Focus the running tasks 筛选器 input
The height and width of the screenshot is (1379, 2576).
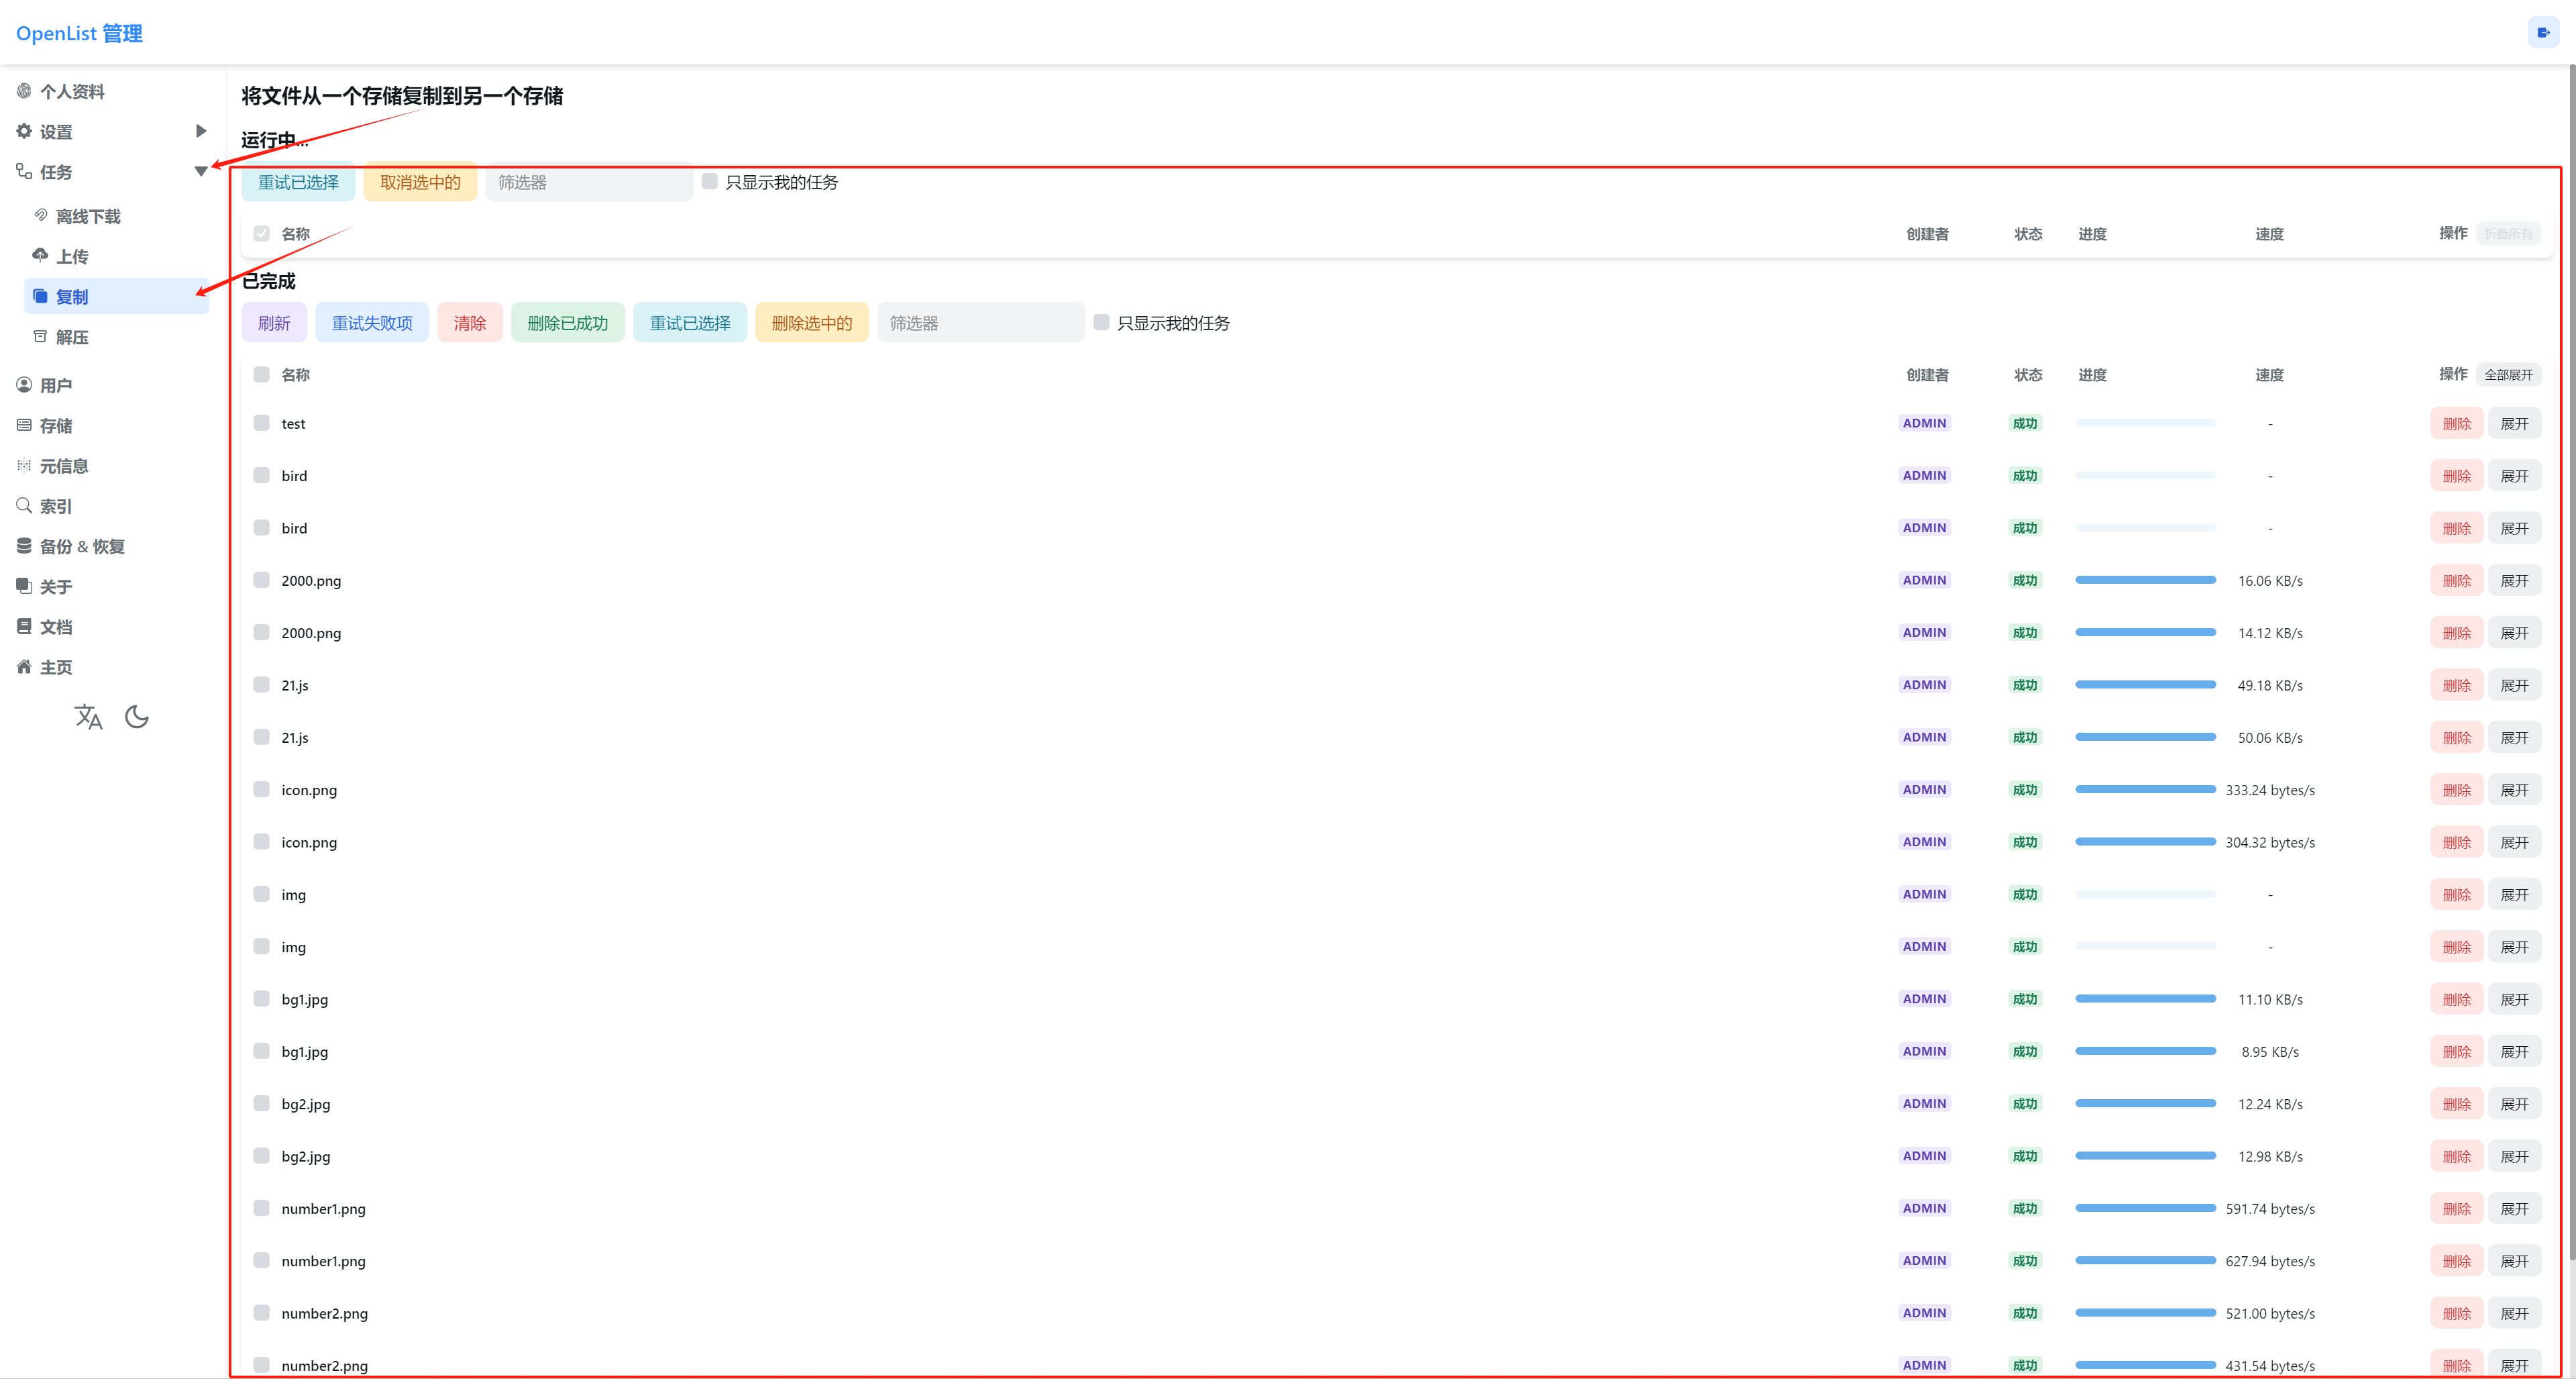point(589,182)
